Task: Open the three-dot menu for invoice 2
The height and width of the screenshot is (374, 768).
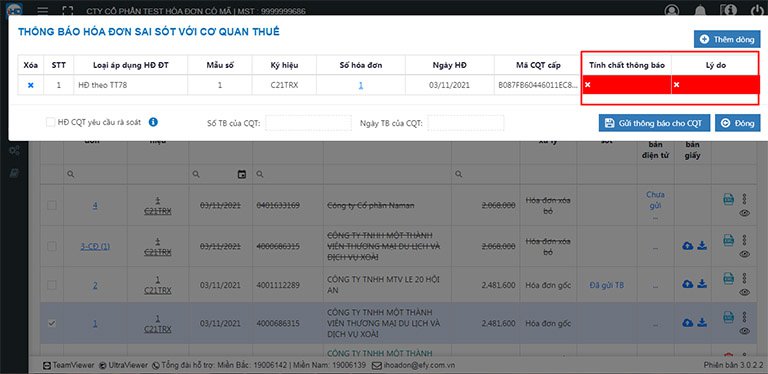Action: tap(744, 278)
